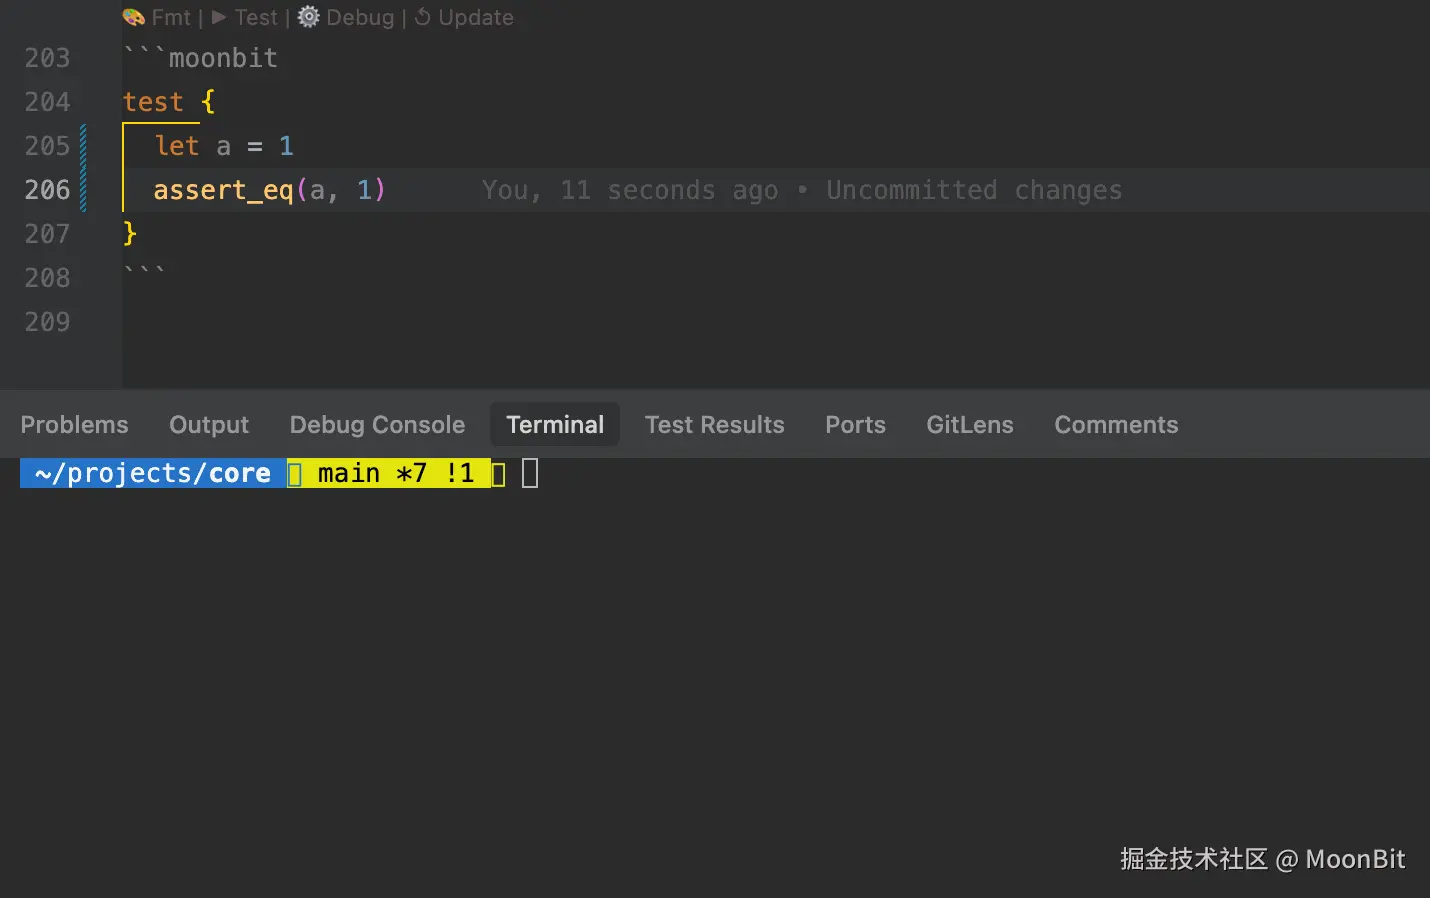Click line number 205 in gutter
The width and height of the screenshot is (1430, 898).
[47, 146]
